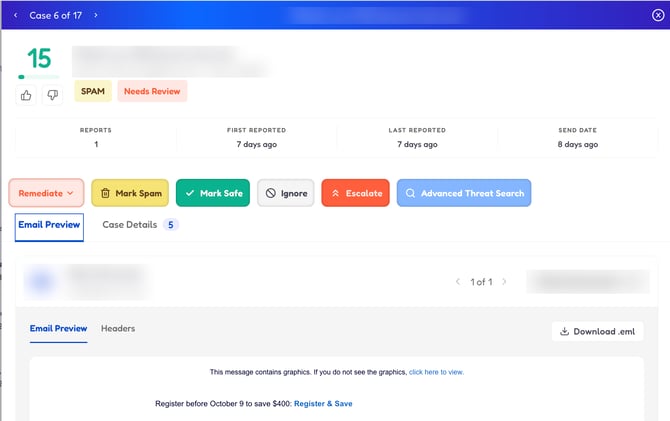The height and width of the screenshot is (421, 670).
Task: Click the score progress bar under 15
Action: (x=38, y=77)
